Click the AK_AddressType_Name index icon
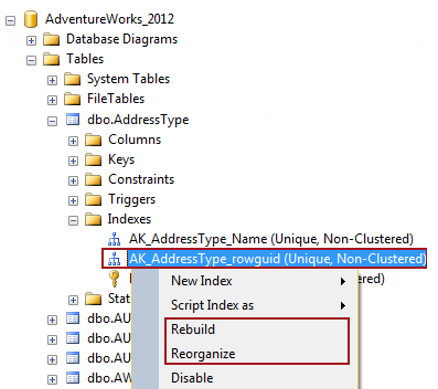The height and width of the screenshot is (389, 438). pos(114,239)
